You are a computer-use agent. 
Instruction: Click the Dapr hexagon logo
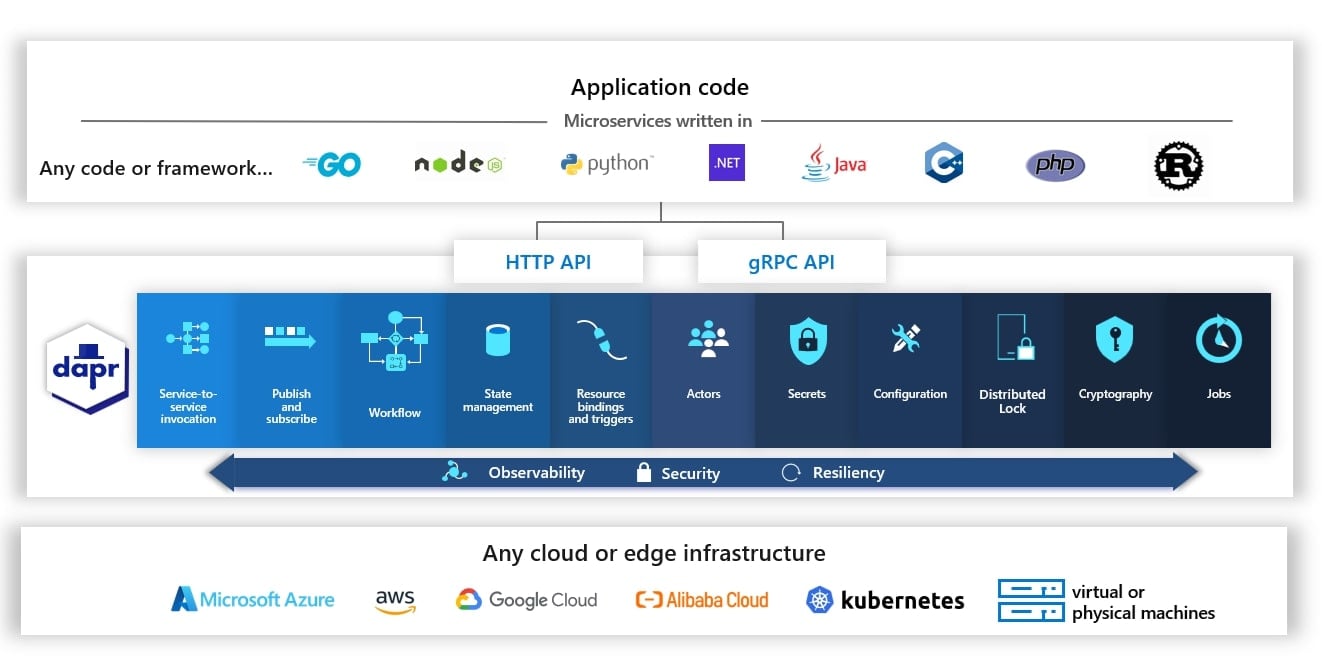[87, 368]
